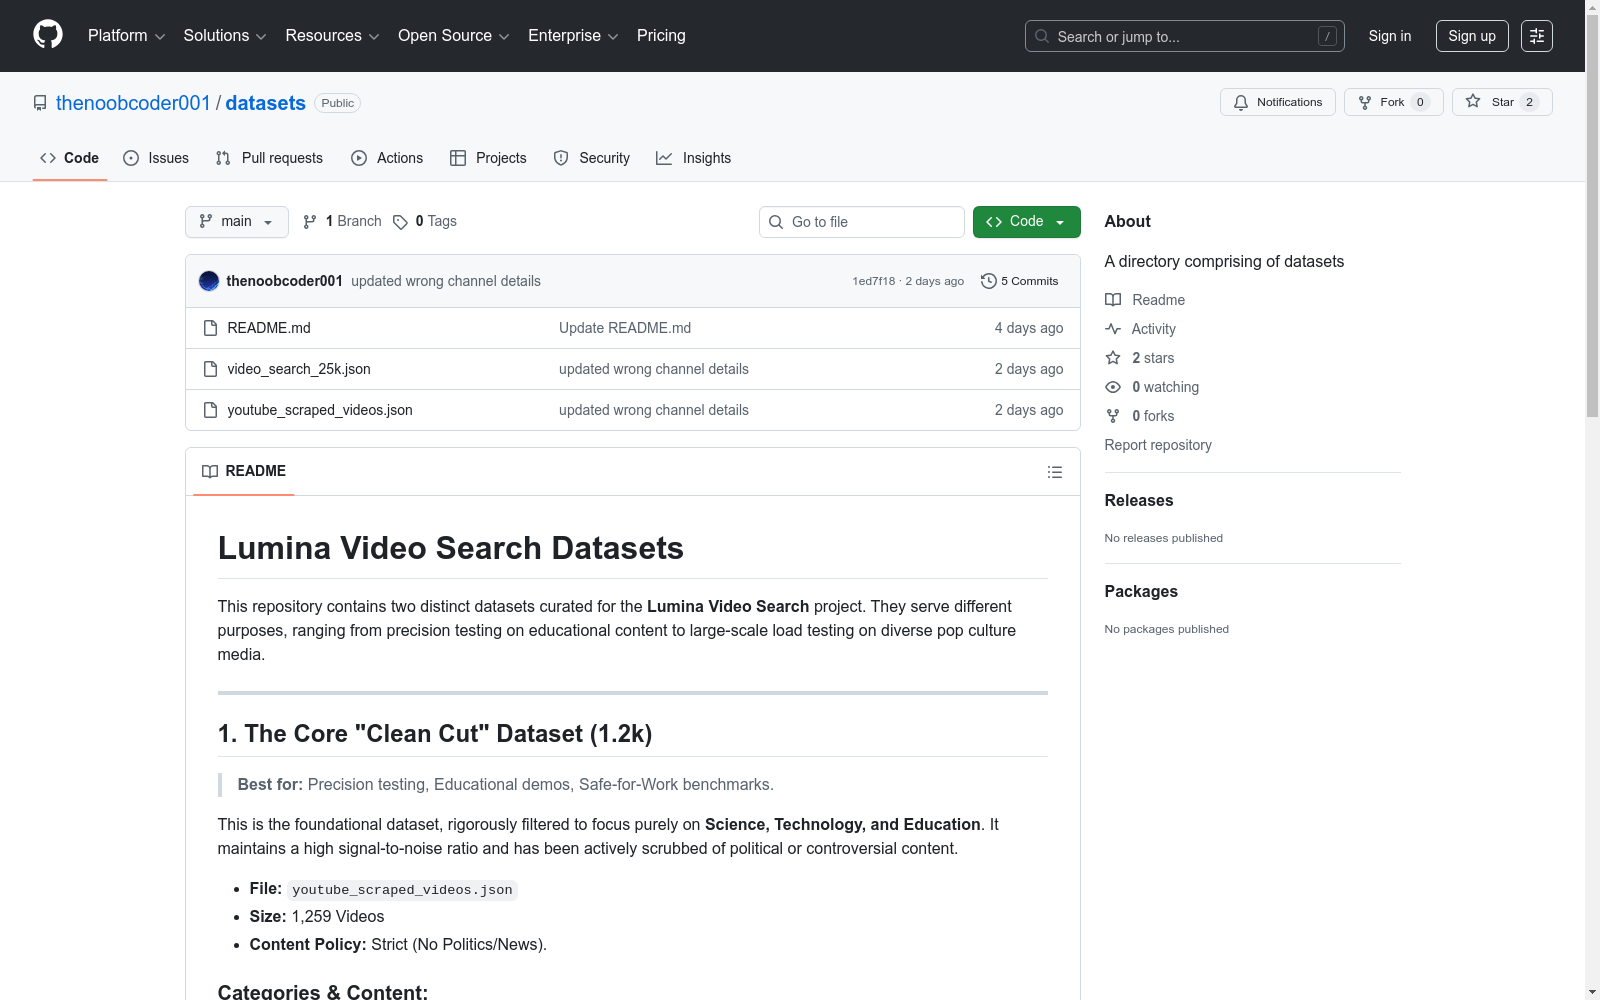
Task: Click the README.md file icon
Action: click(x=210, y=328)
